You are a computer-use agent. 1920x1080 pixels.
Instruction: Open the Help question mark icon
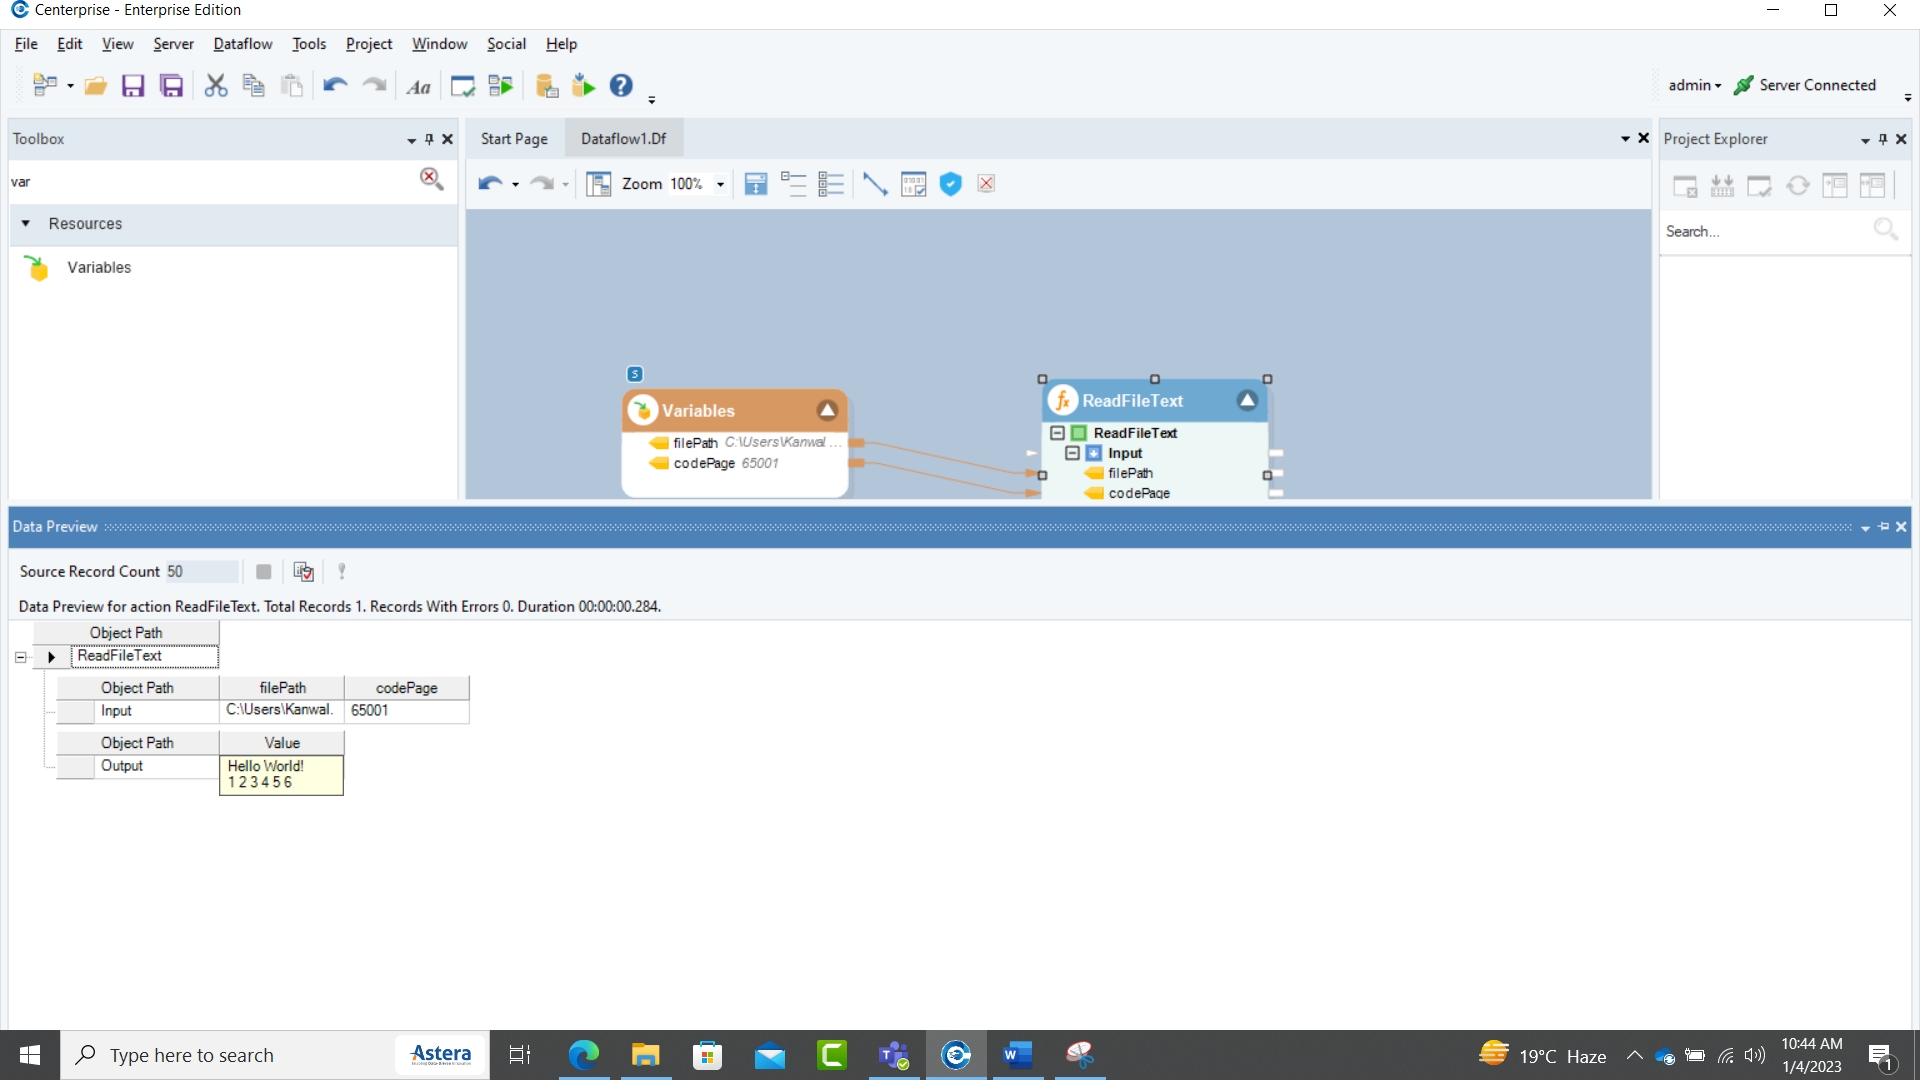point(621,86)
